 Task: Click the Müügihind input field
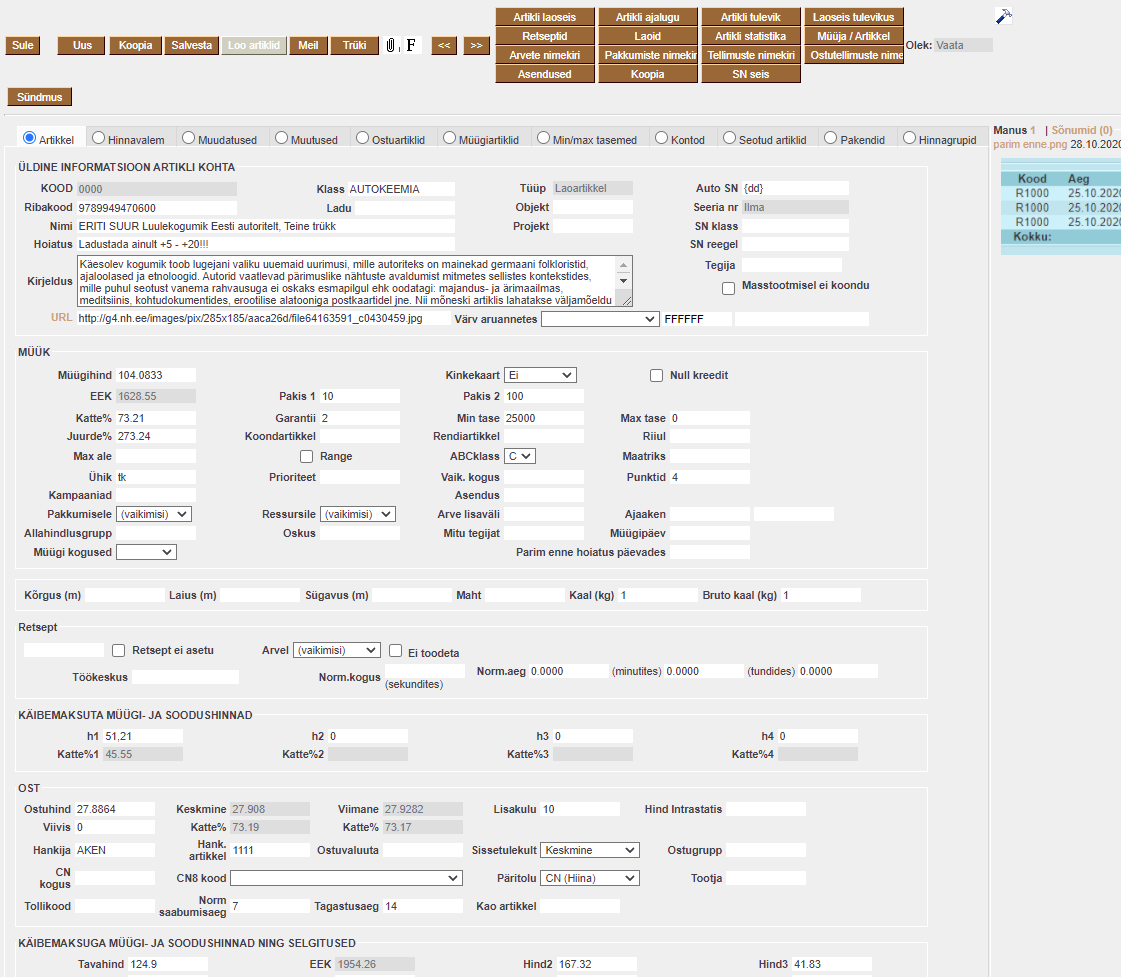[156, 375]
